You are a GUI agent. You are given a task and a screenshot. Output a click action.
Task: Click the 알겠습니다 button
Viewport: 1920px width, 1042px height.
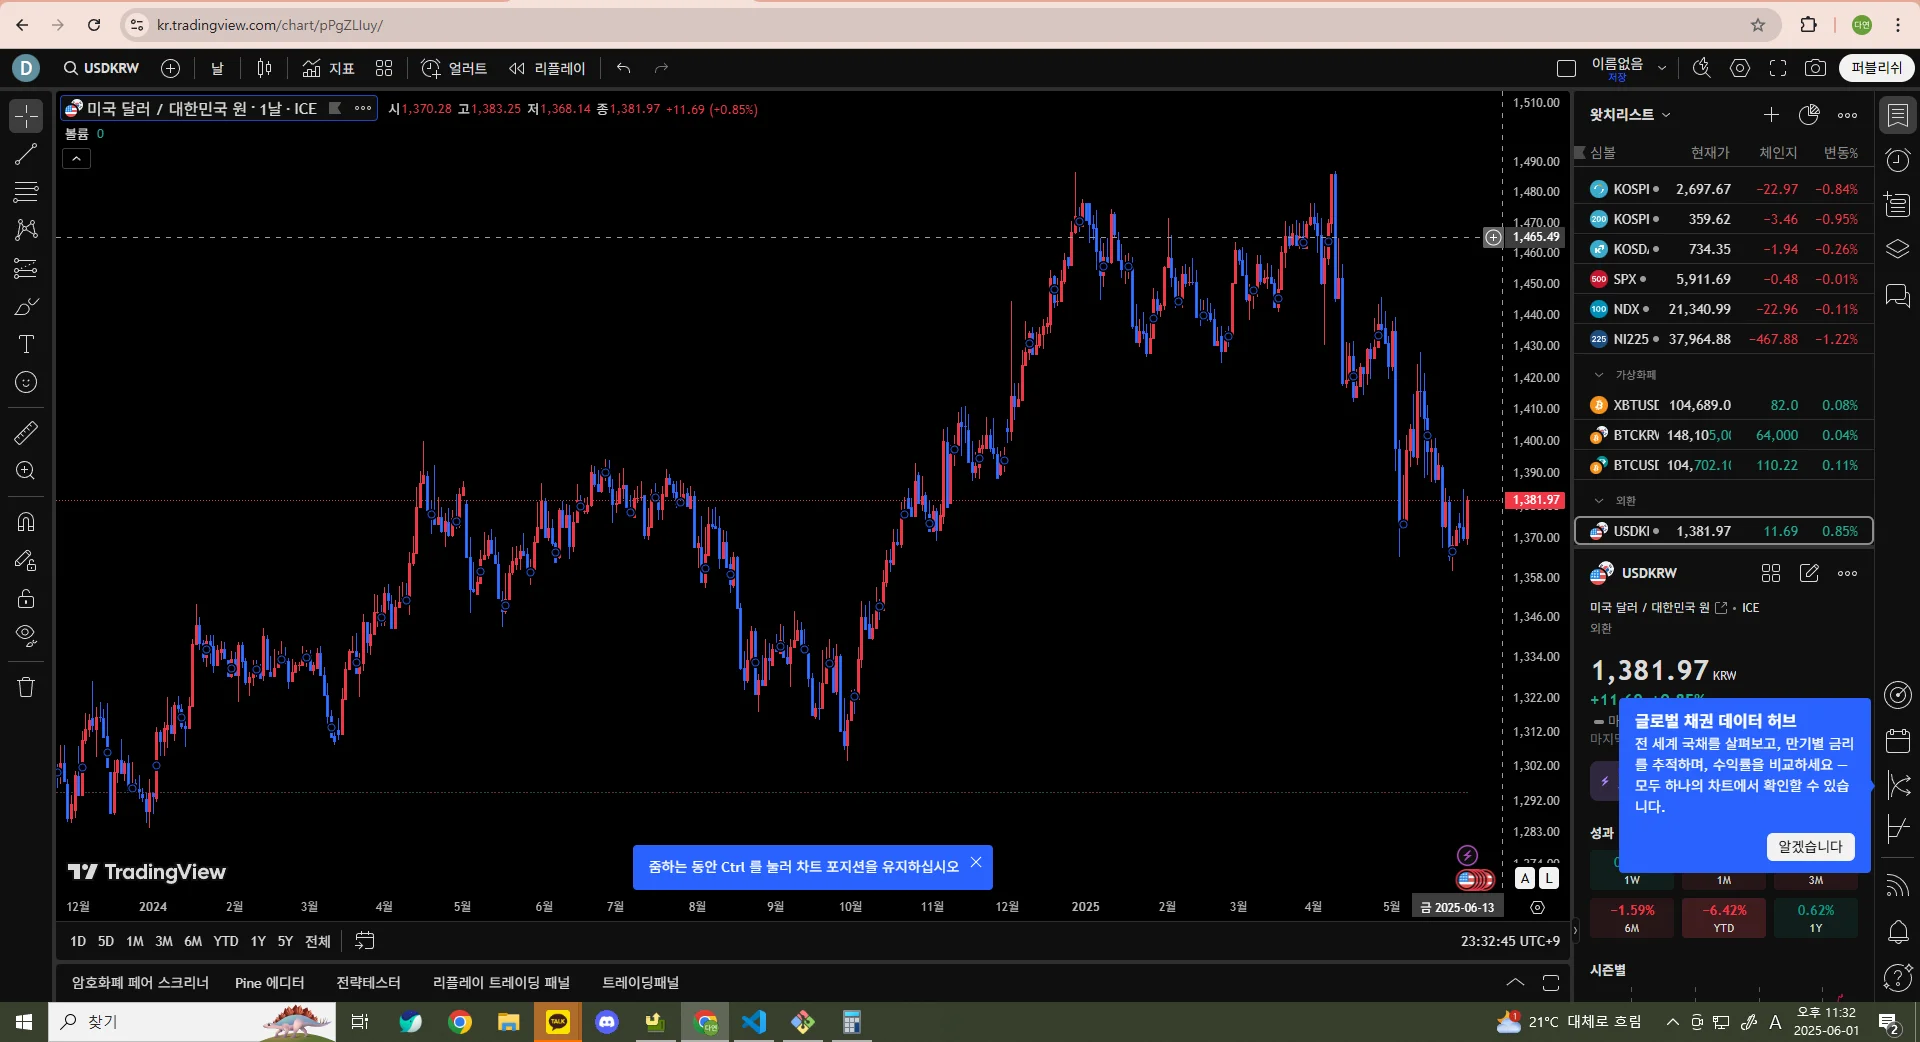tap(1810, 846)
